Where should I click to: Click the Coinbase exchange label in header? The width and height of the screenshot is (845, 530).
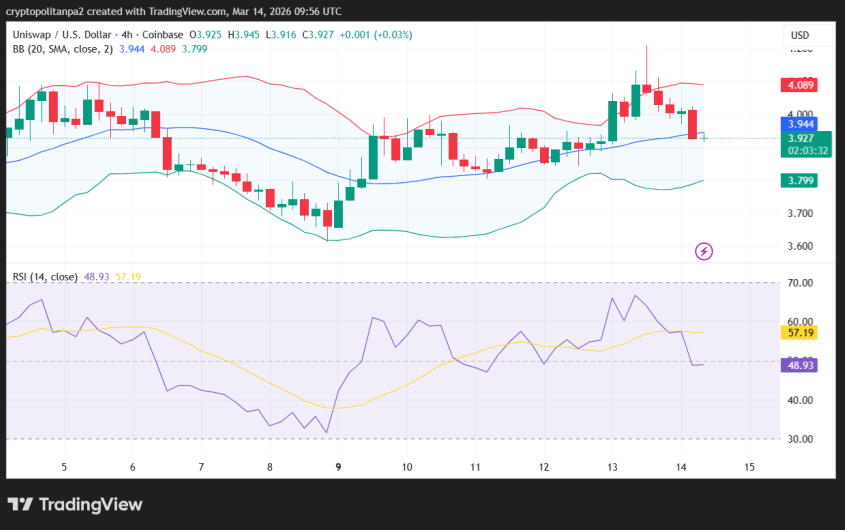point(163,35)
